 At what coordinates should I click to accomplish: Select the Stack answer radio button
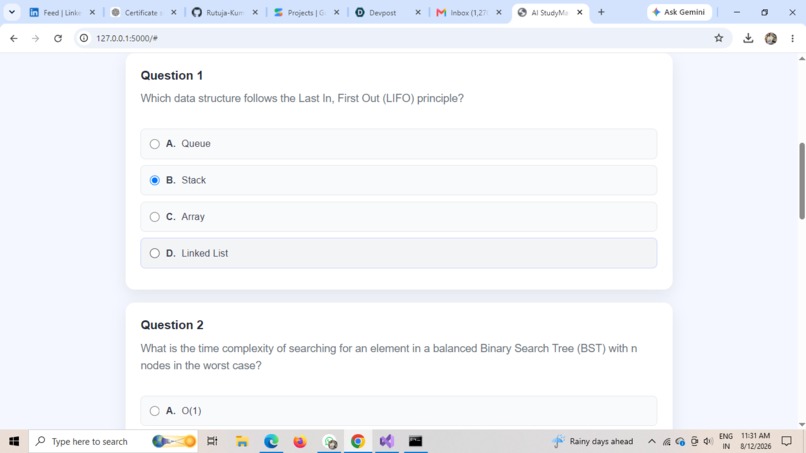155,180
